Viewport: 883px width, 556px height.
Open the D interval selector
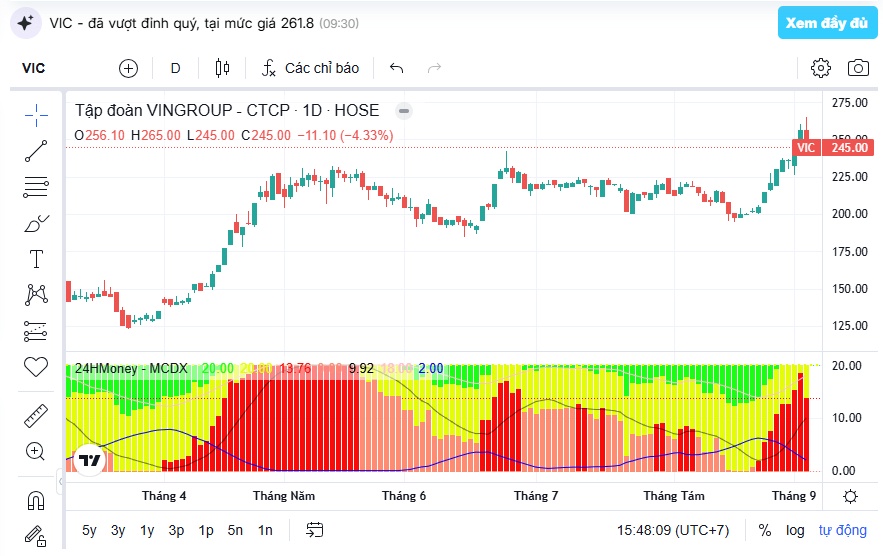click(x=176, y=68)
